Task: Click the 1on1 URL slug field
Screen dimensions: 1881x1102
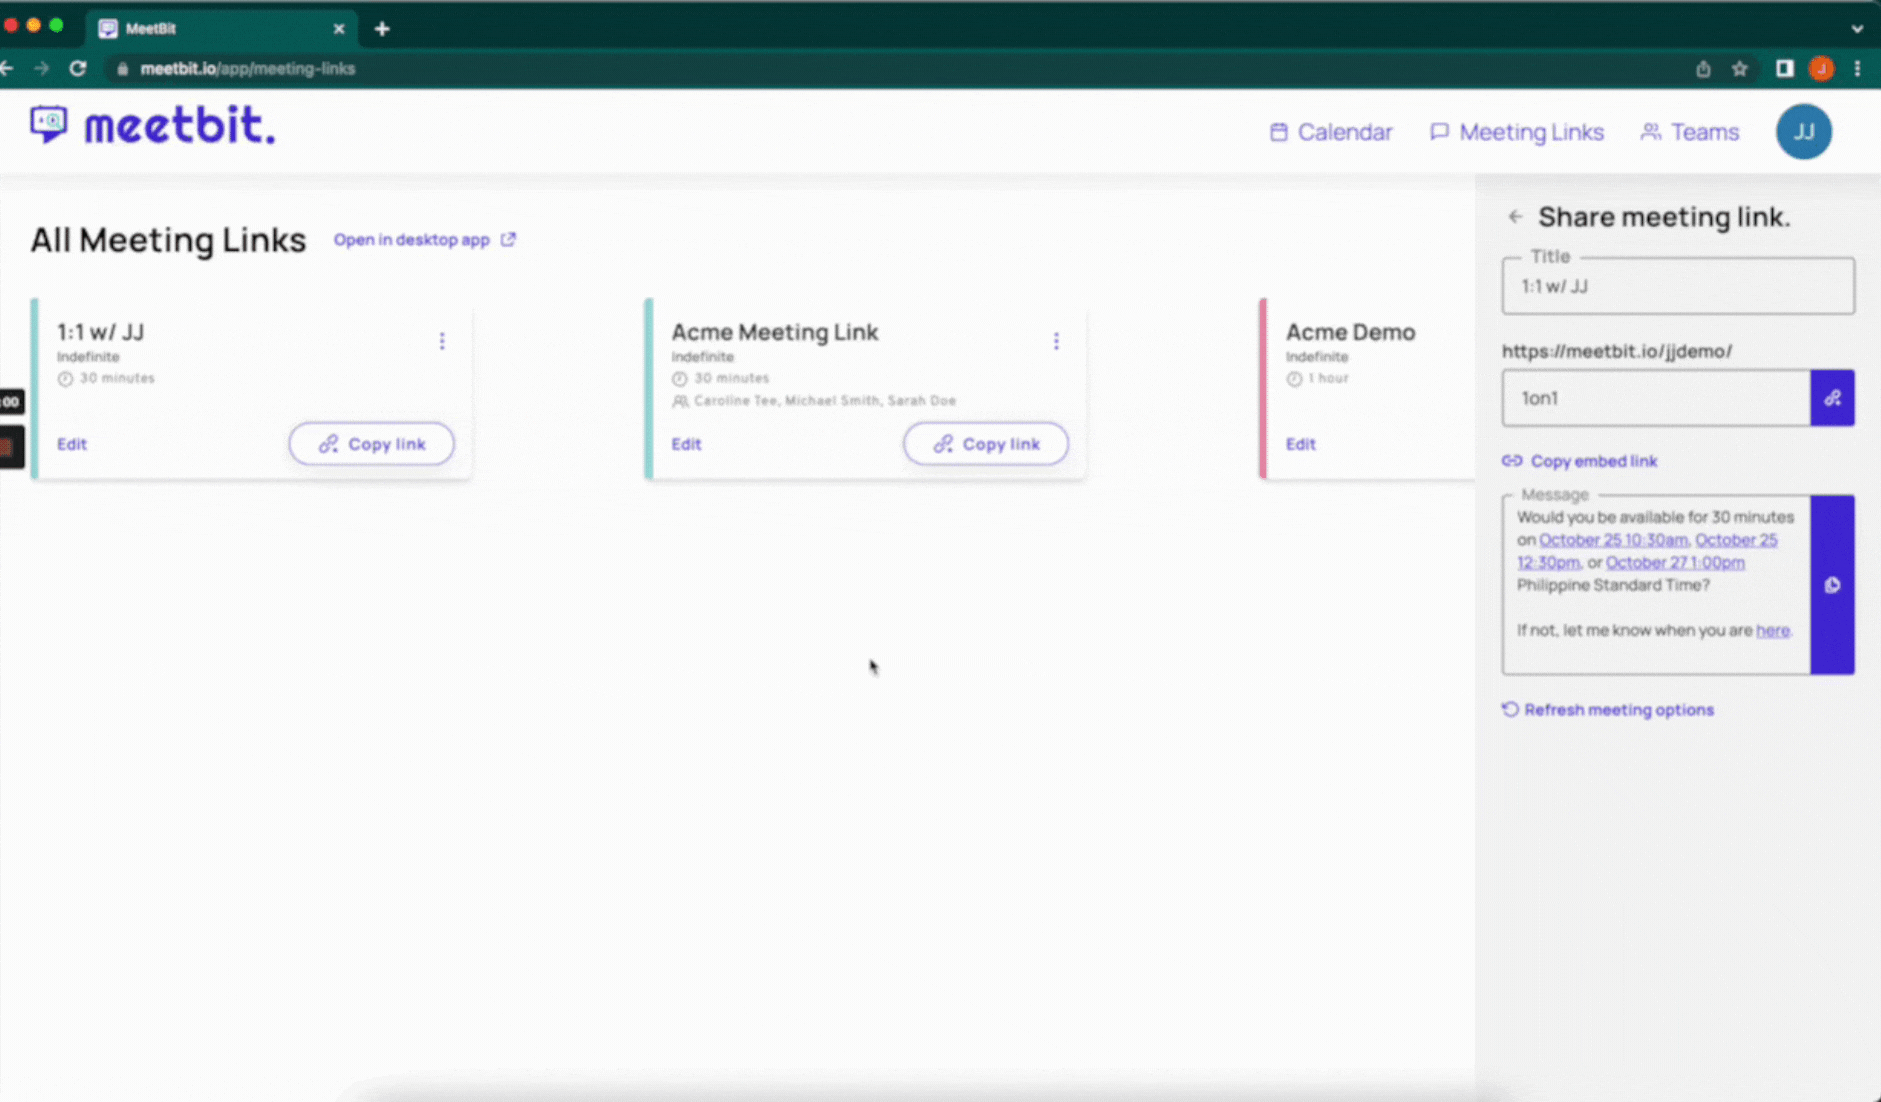Action: tap(1656, 398)
